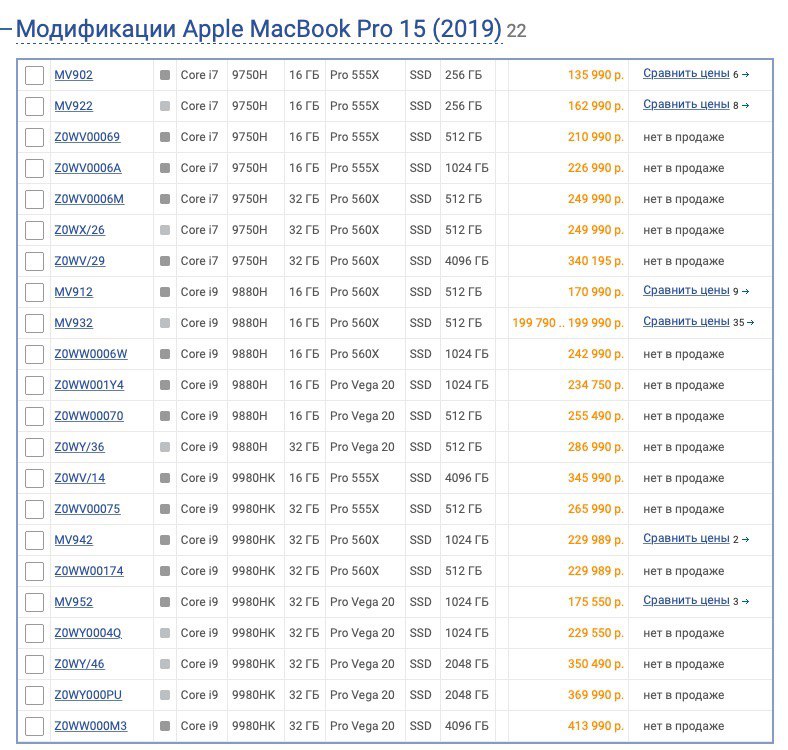The width and height of the screenshot is (788, 750).
Task: Select the 162 990 р. price
Action: coord(596,106)
